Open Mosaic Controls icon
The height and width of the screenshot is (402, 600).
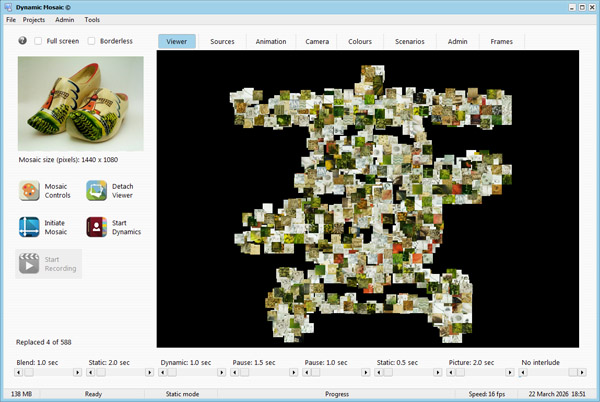(29, 191)
